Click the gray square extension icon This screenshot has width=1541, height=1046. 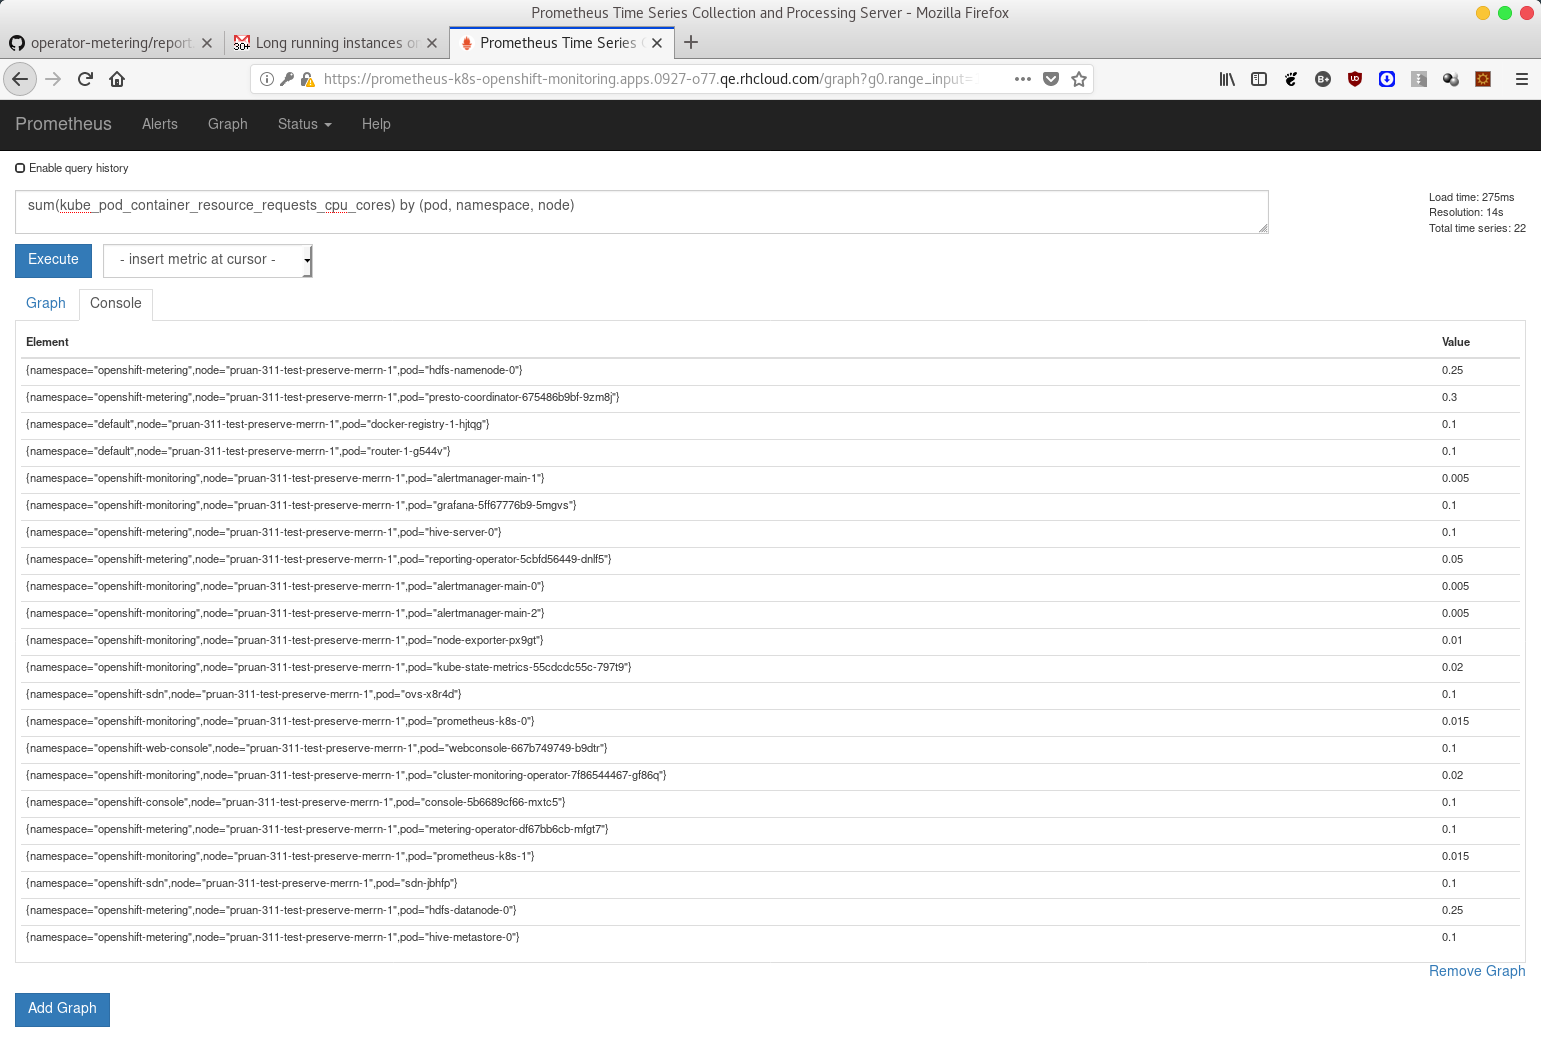tap(1419, 79)
